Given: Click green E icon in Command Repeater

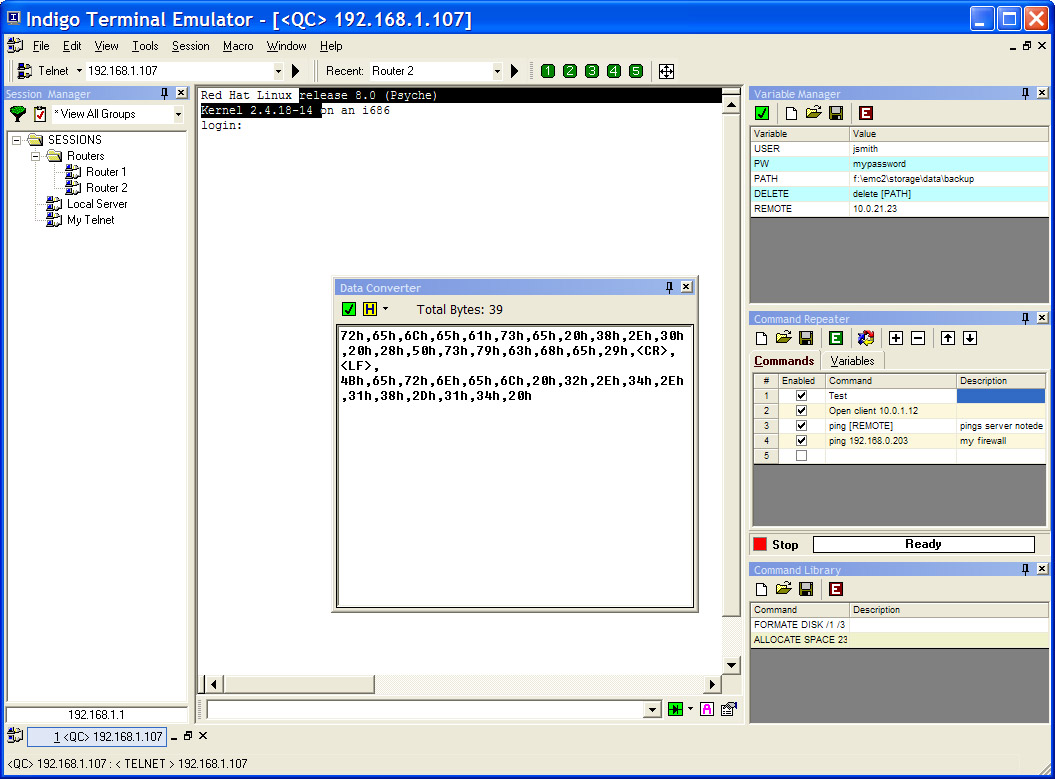Looking at the screenshot, I should [836, 338].
